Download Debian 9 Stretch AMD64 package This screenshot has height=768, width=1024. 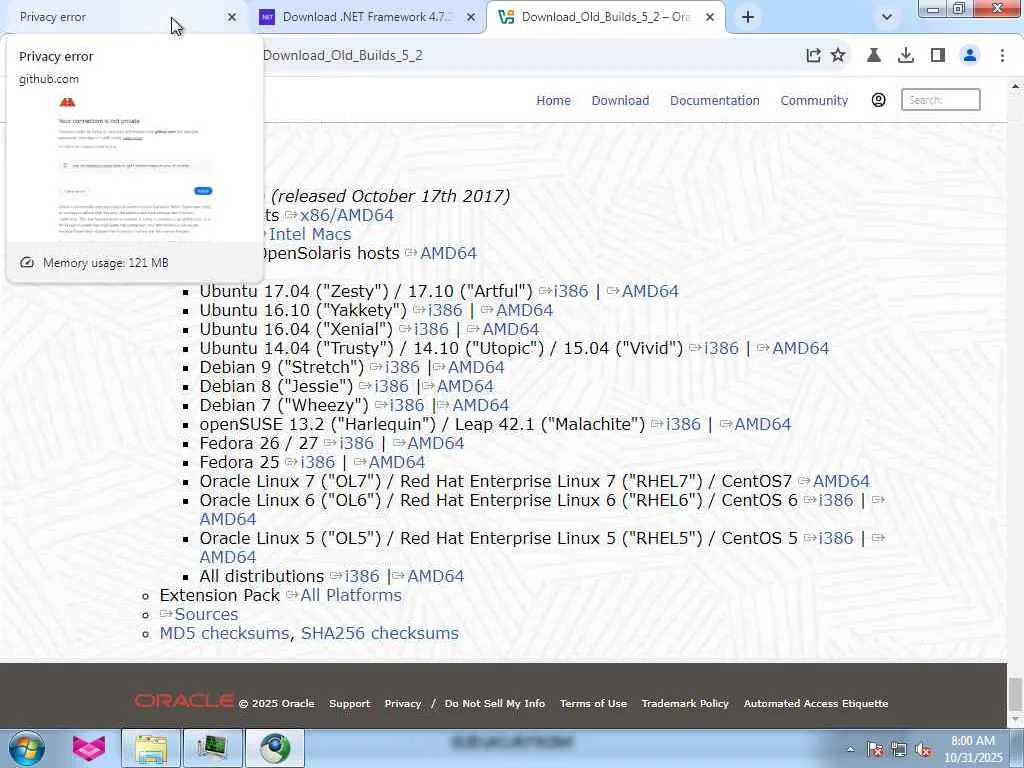(x=476, y=367)
